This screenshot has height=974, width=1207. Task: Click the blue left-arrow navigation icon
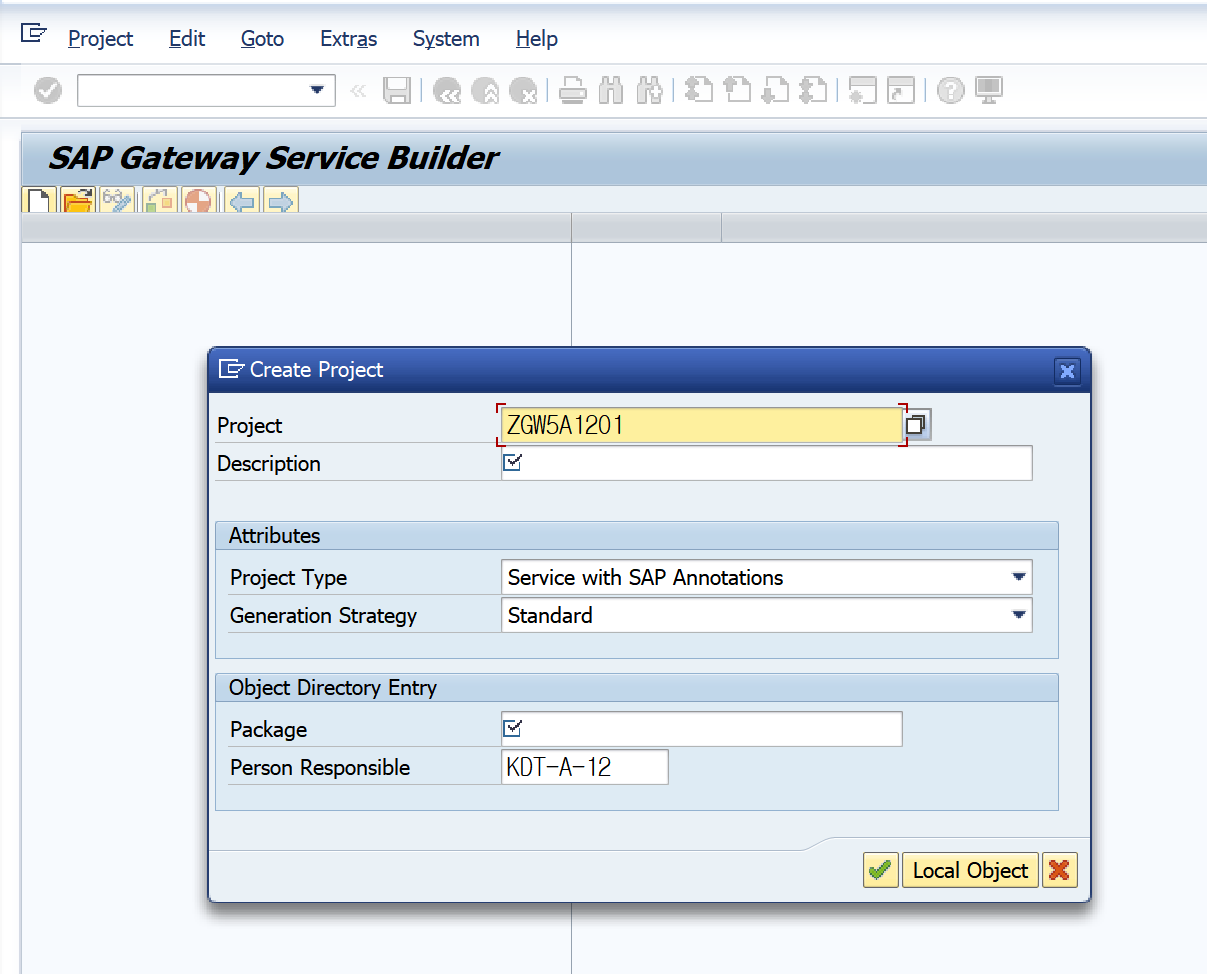241,201
